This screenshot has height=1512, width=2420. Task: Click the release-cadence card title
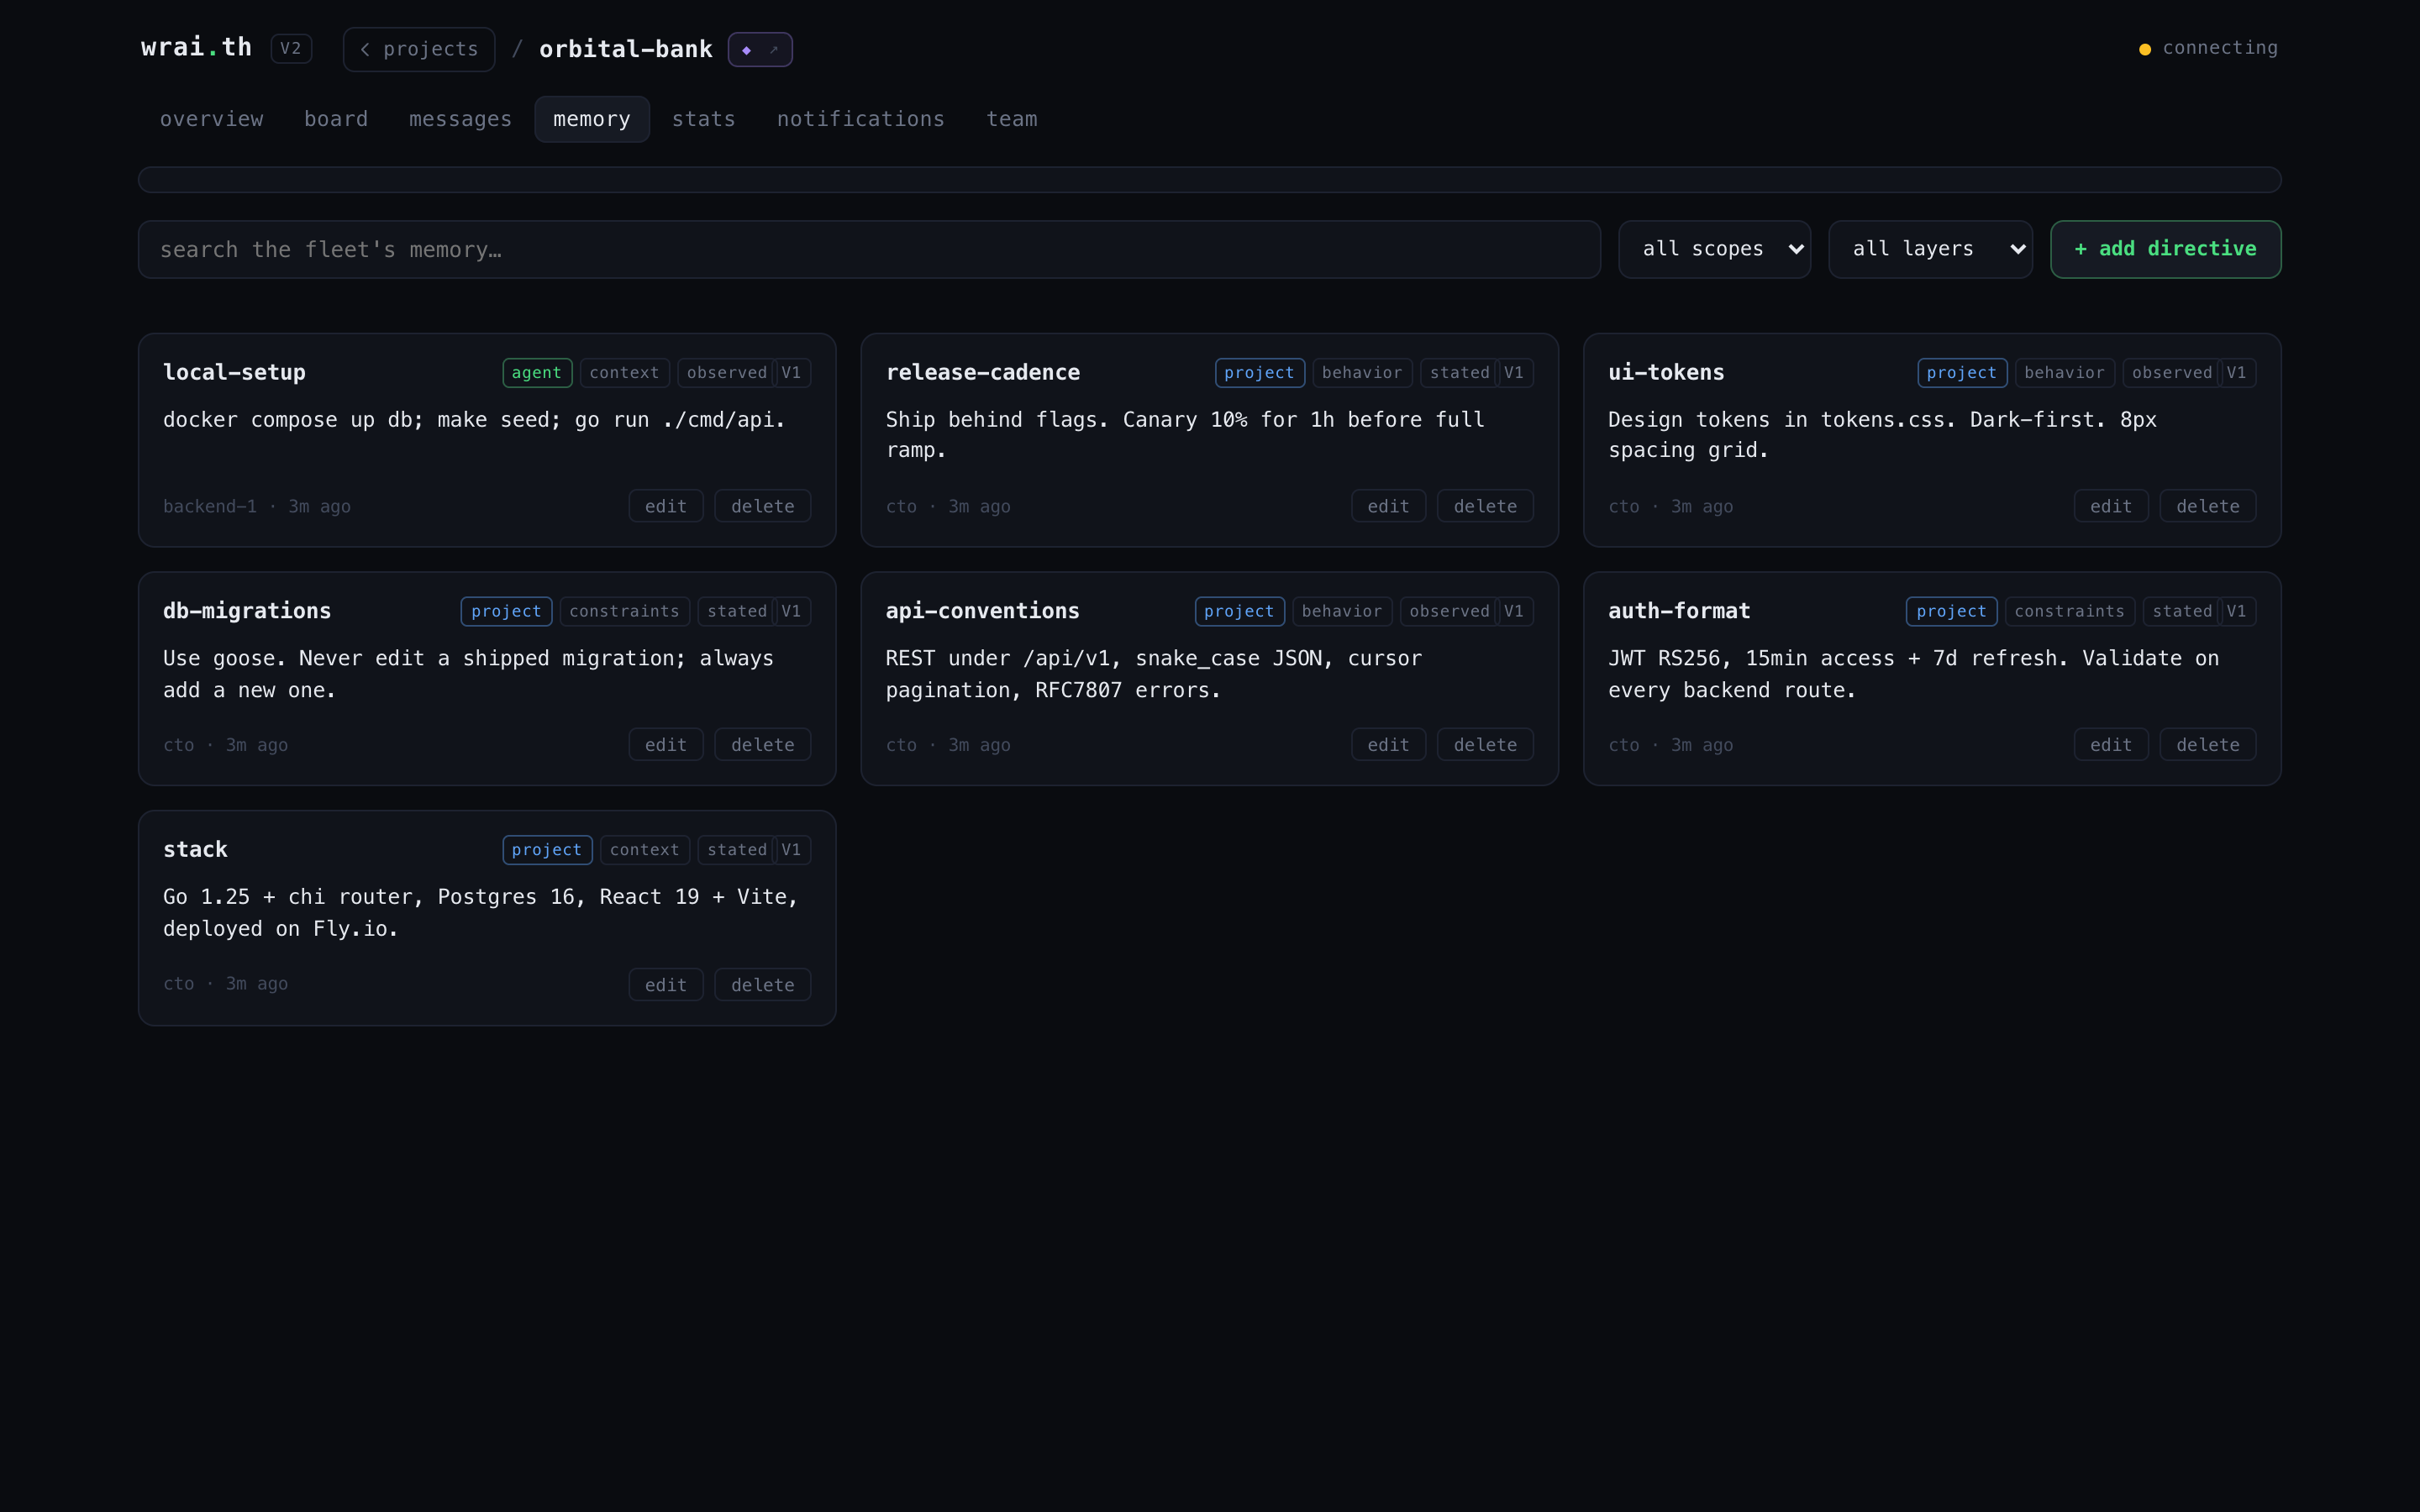983,372
